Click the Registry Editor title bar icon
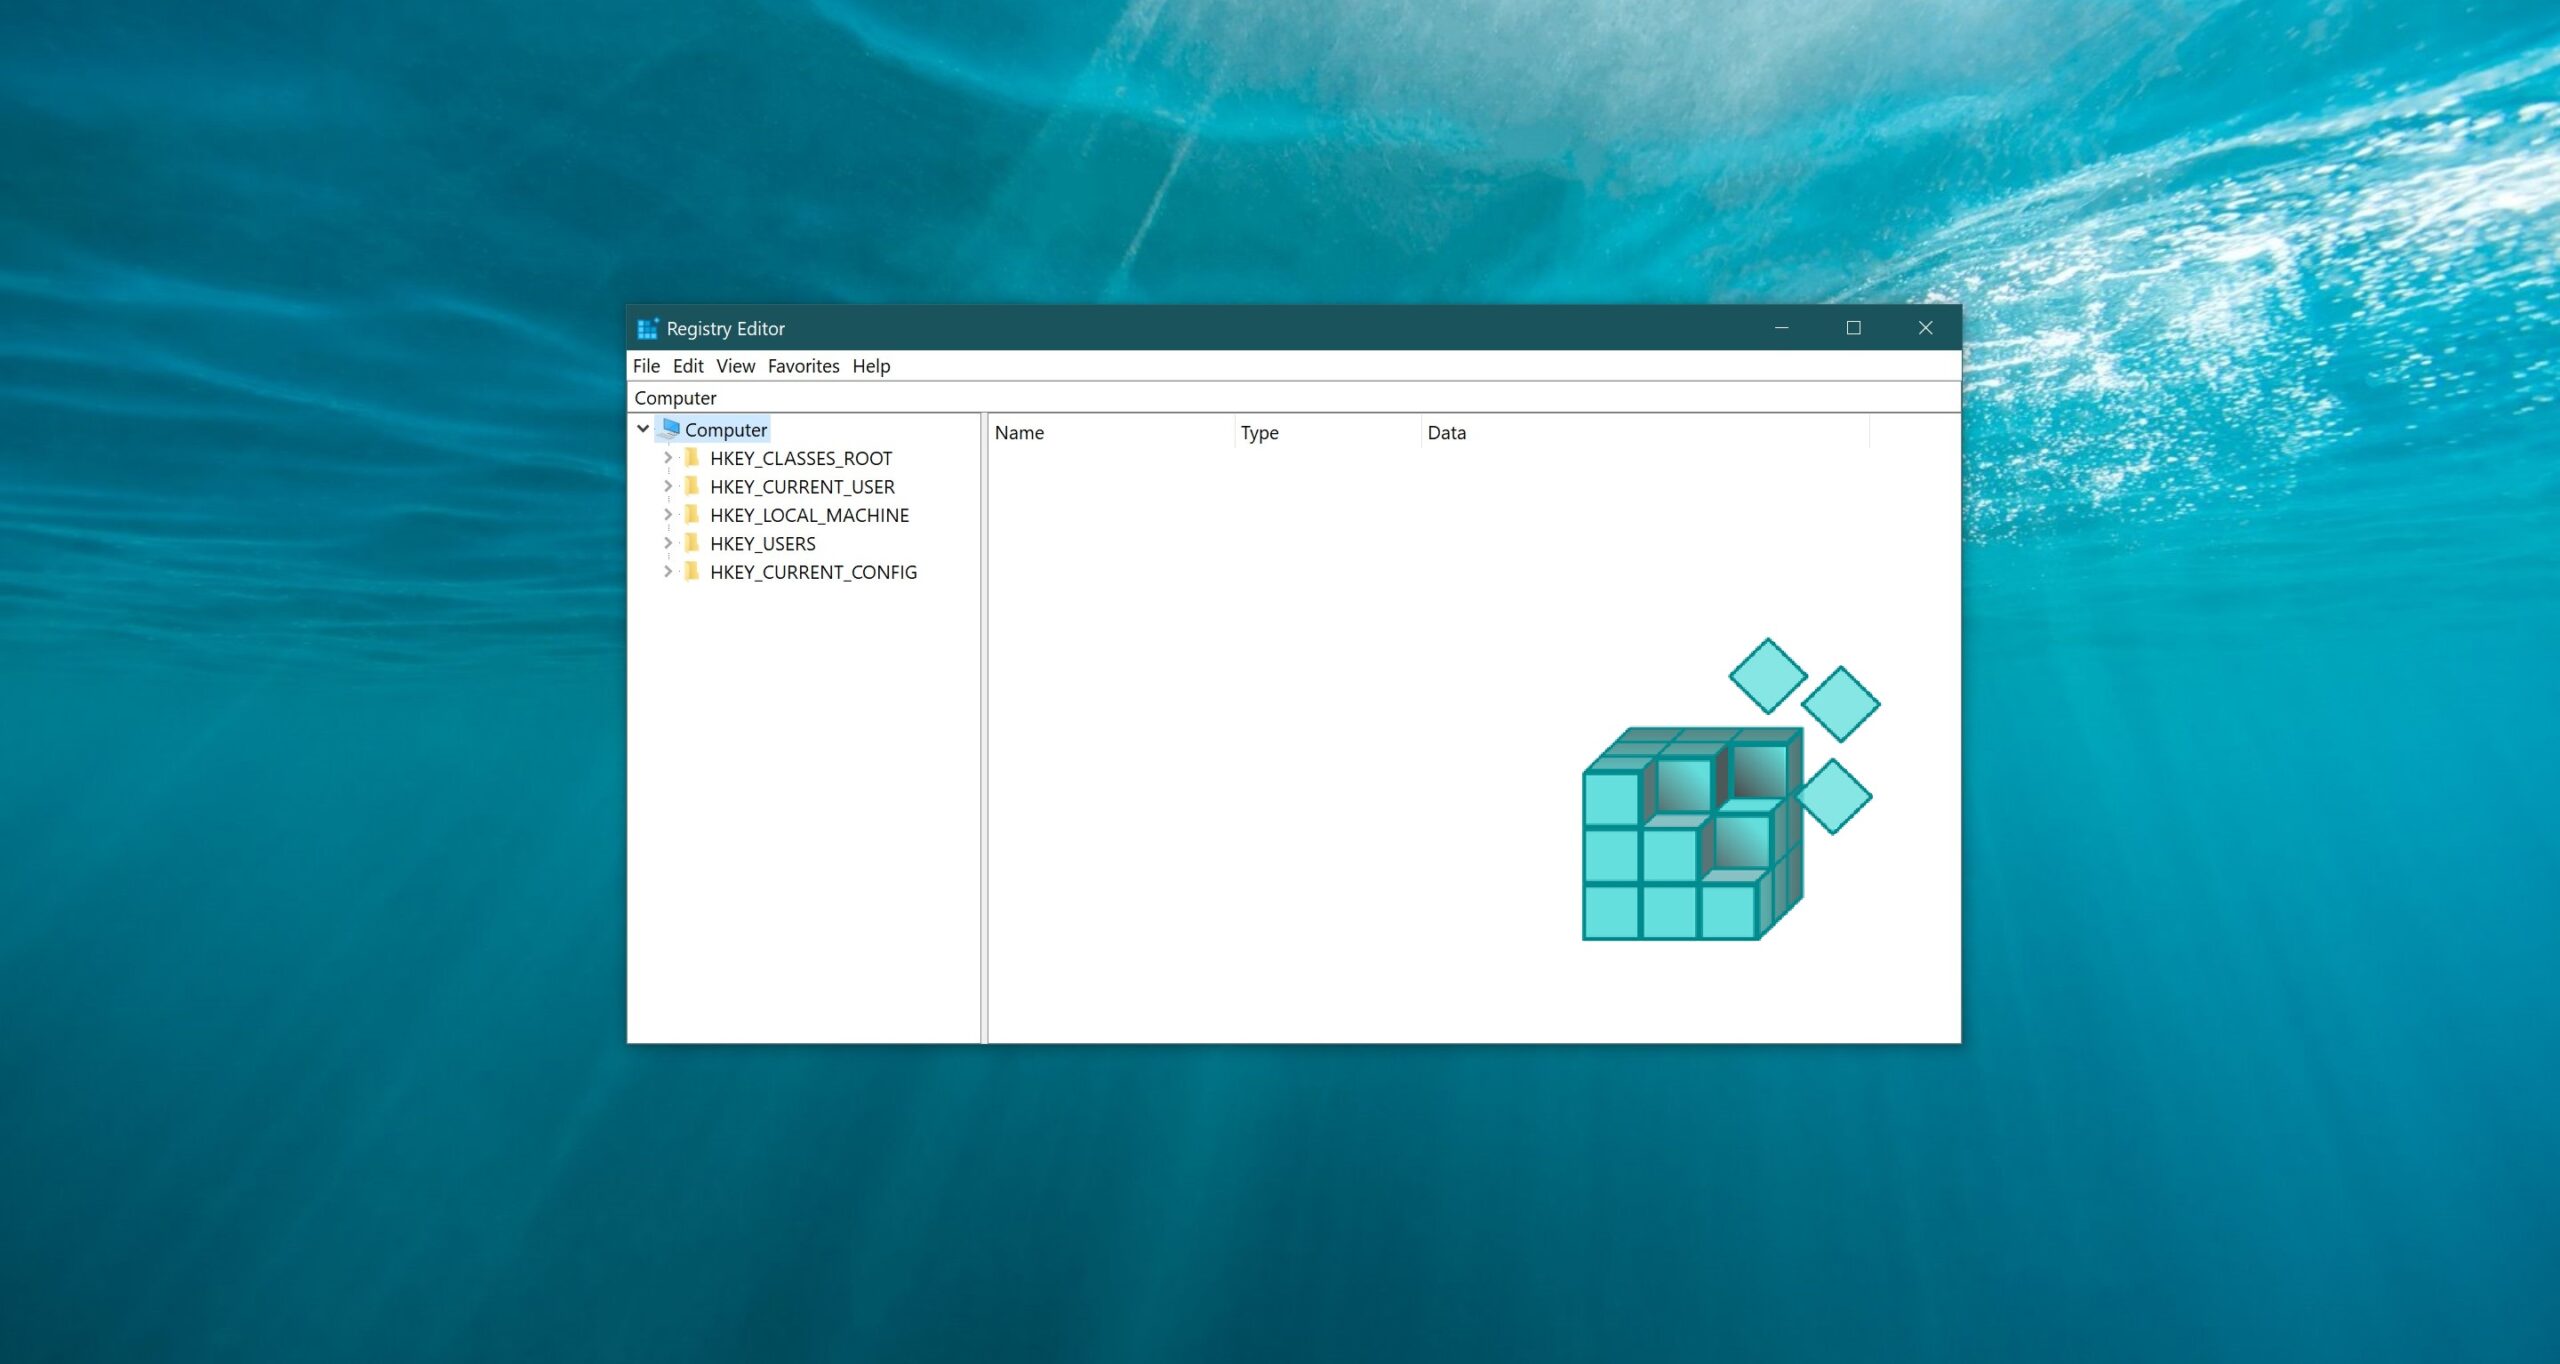 tap(648, 328)
